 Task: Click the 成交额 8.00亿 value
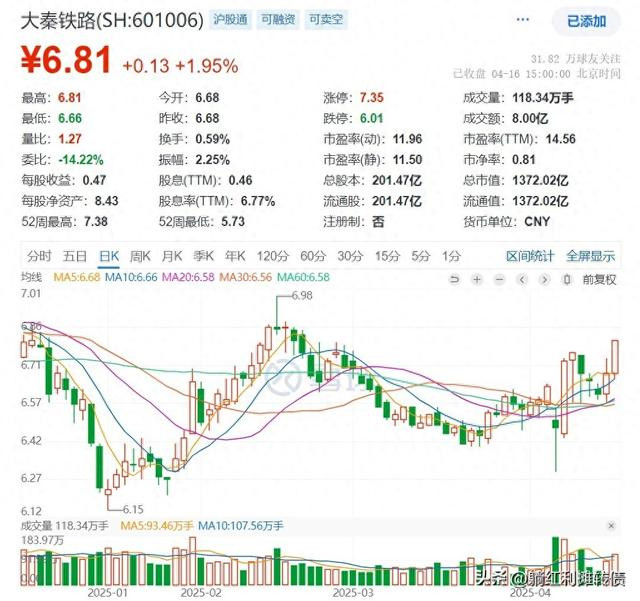tap(530, 118)
